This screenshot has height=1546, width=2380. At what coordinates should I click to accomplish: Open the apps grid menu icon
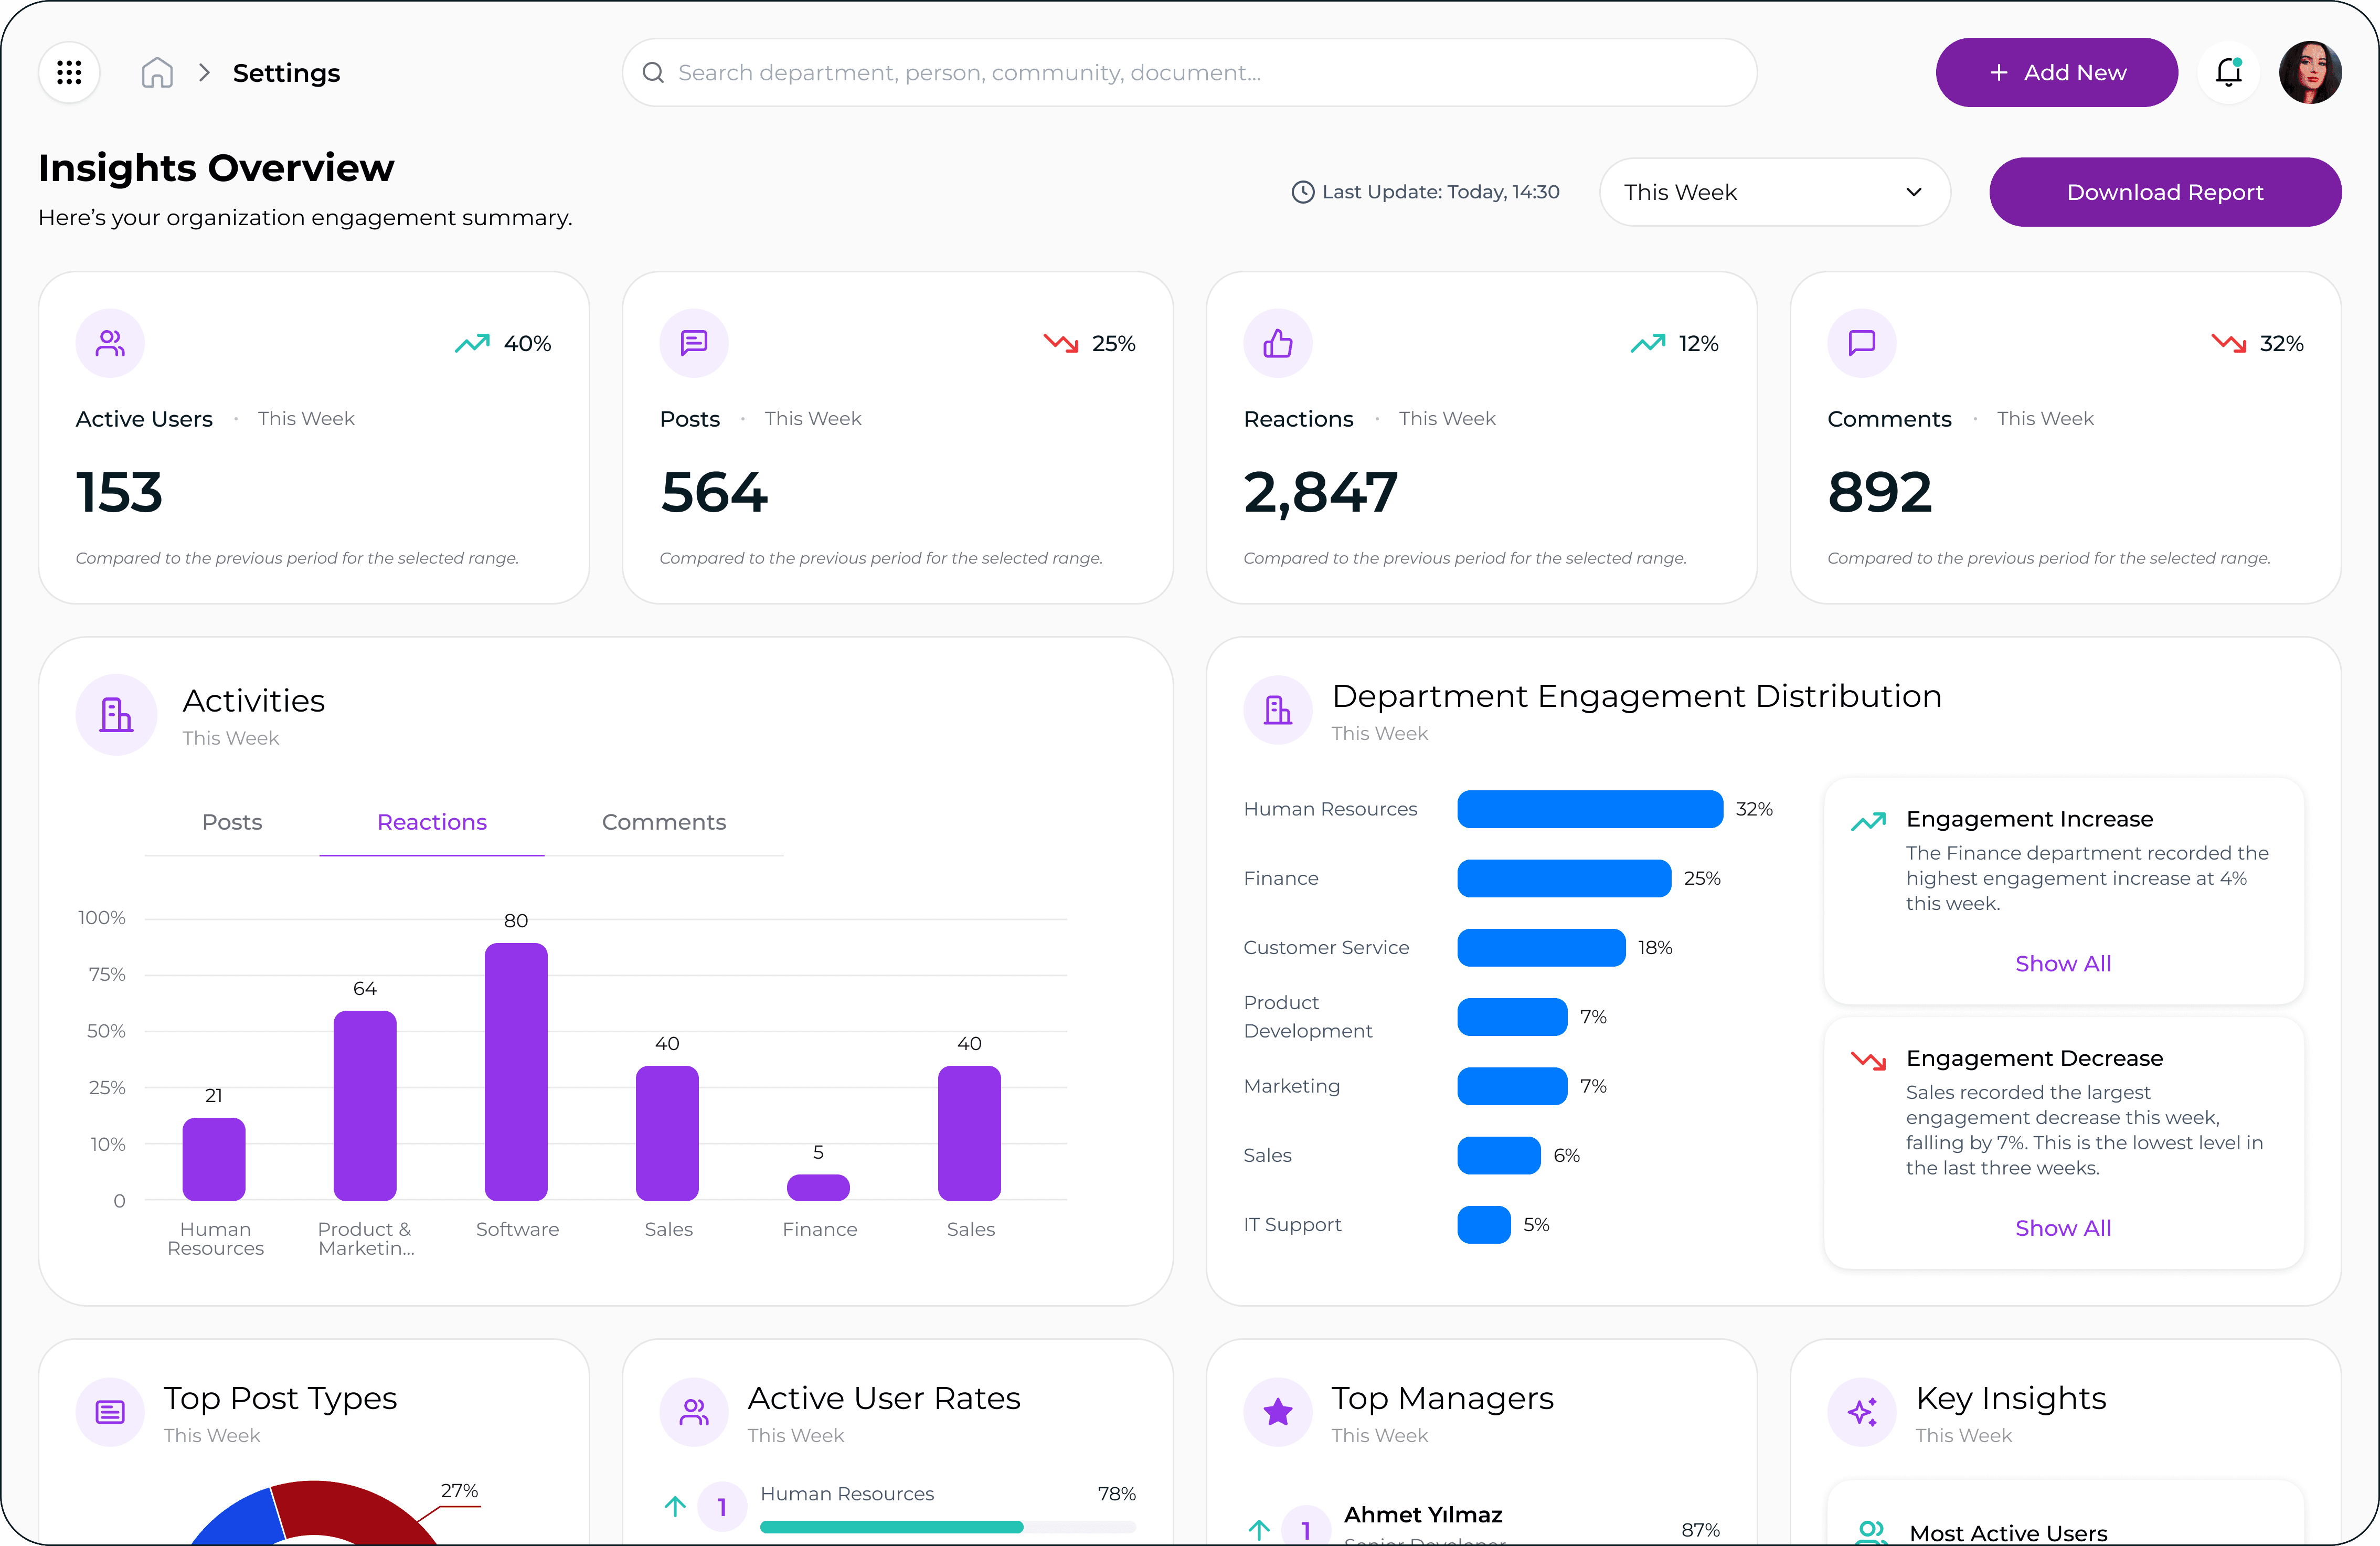click(69, 72)
